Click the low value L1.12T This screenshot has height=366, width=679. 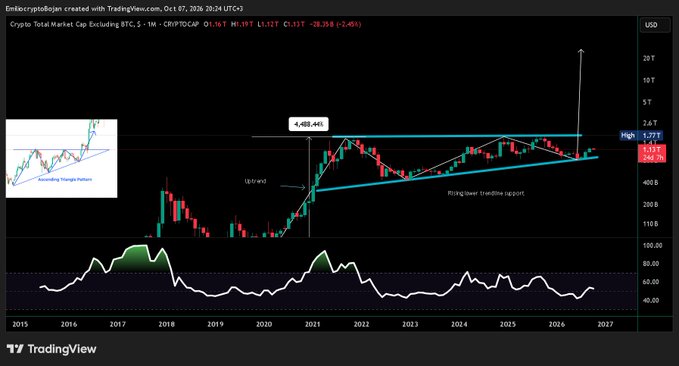[268, 24]
